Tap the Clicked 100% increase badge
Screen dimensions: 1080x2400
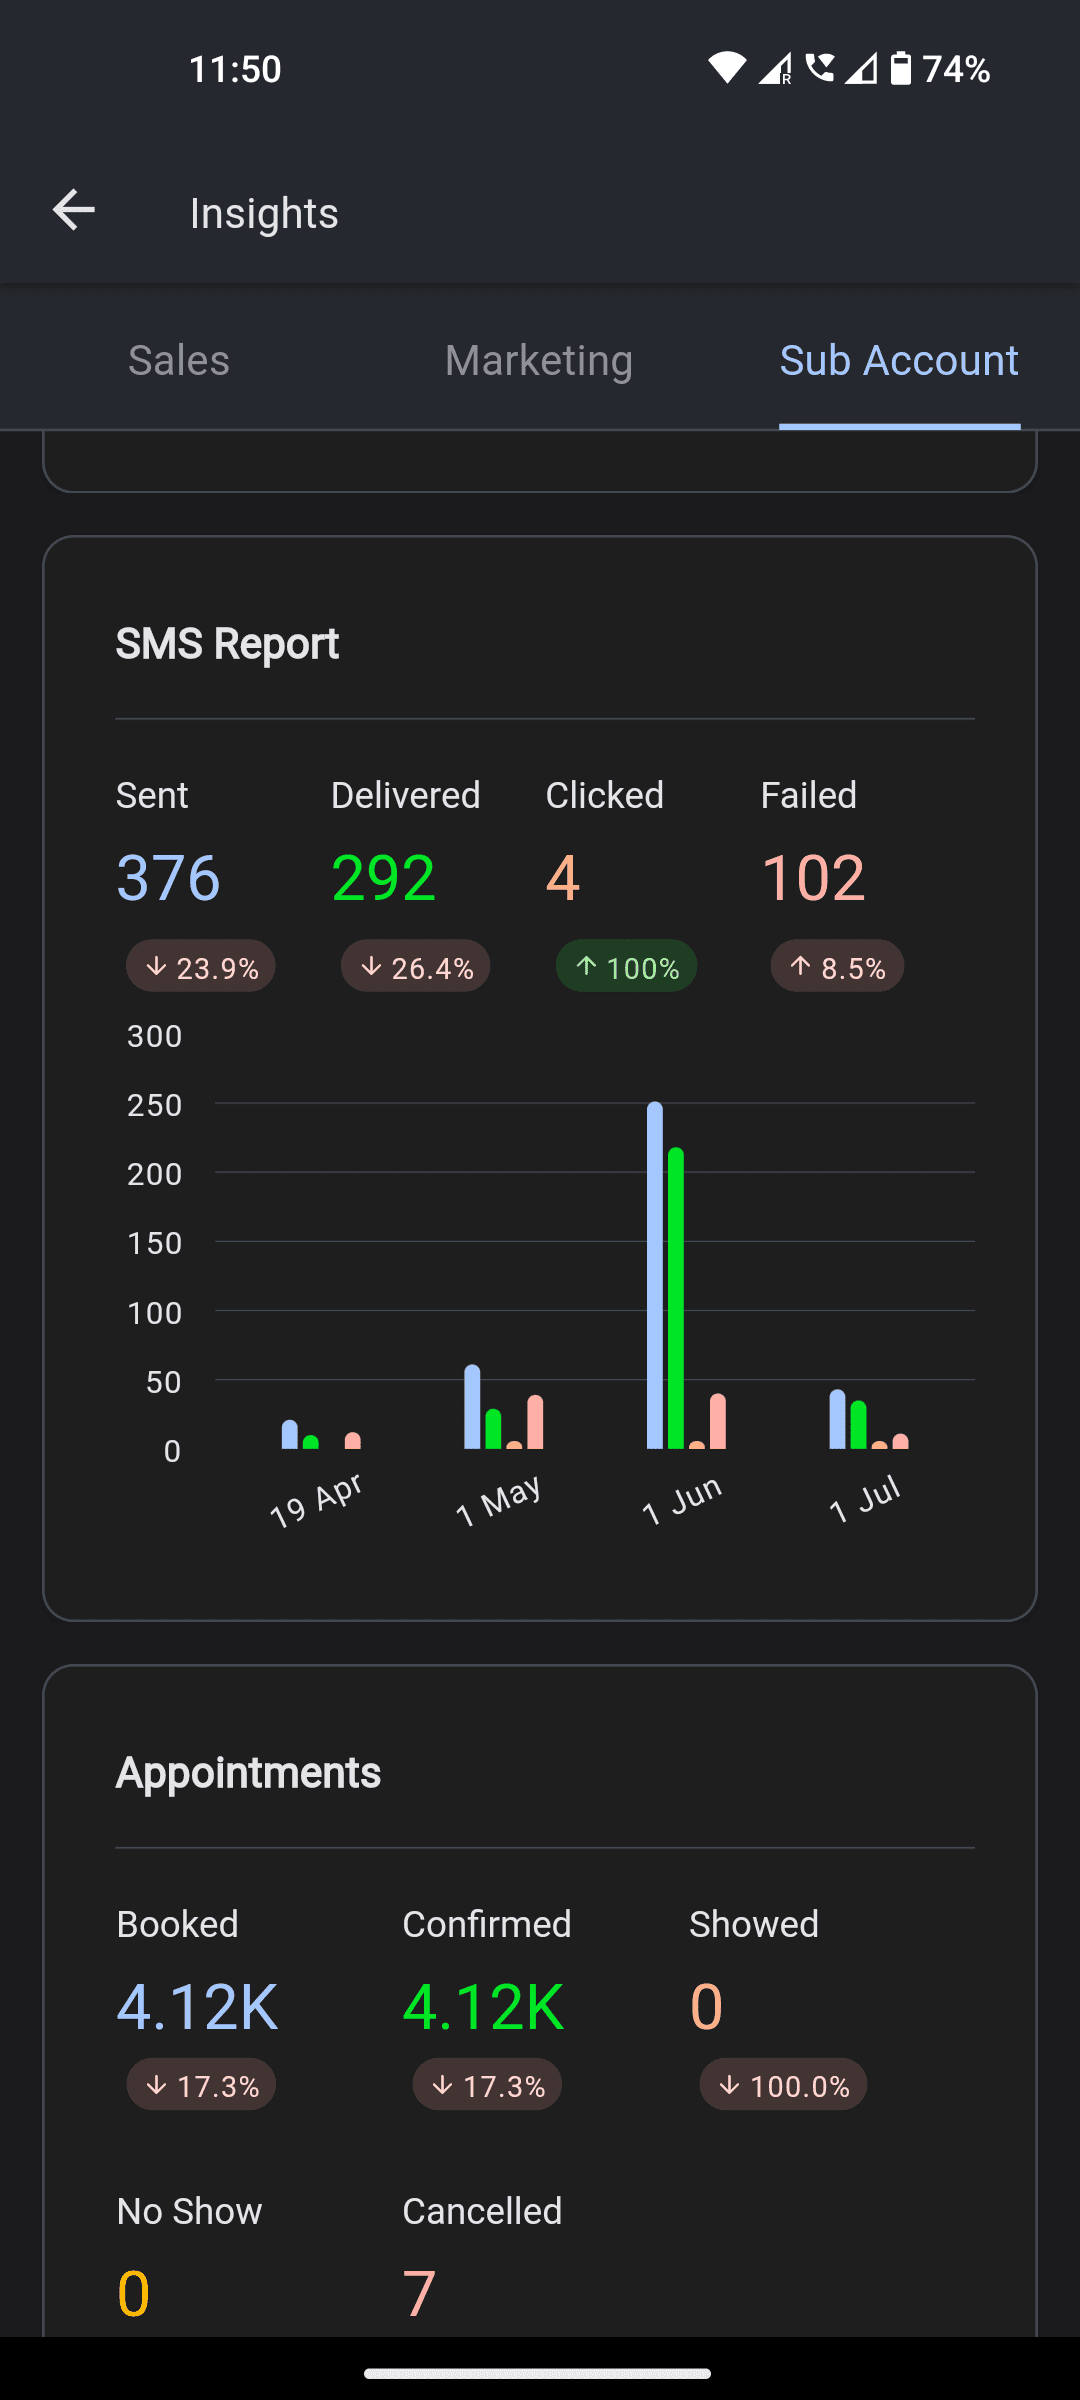tap(627, 966)
